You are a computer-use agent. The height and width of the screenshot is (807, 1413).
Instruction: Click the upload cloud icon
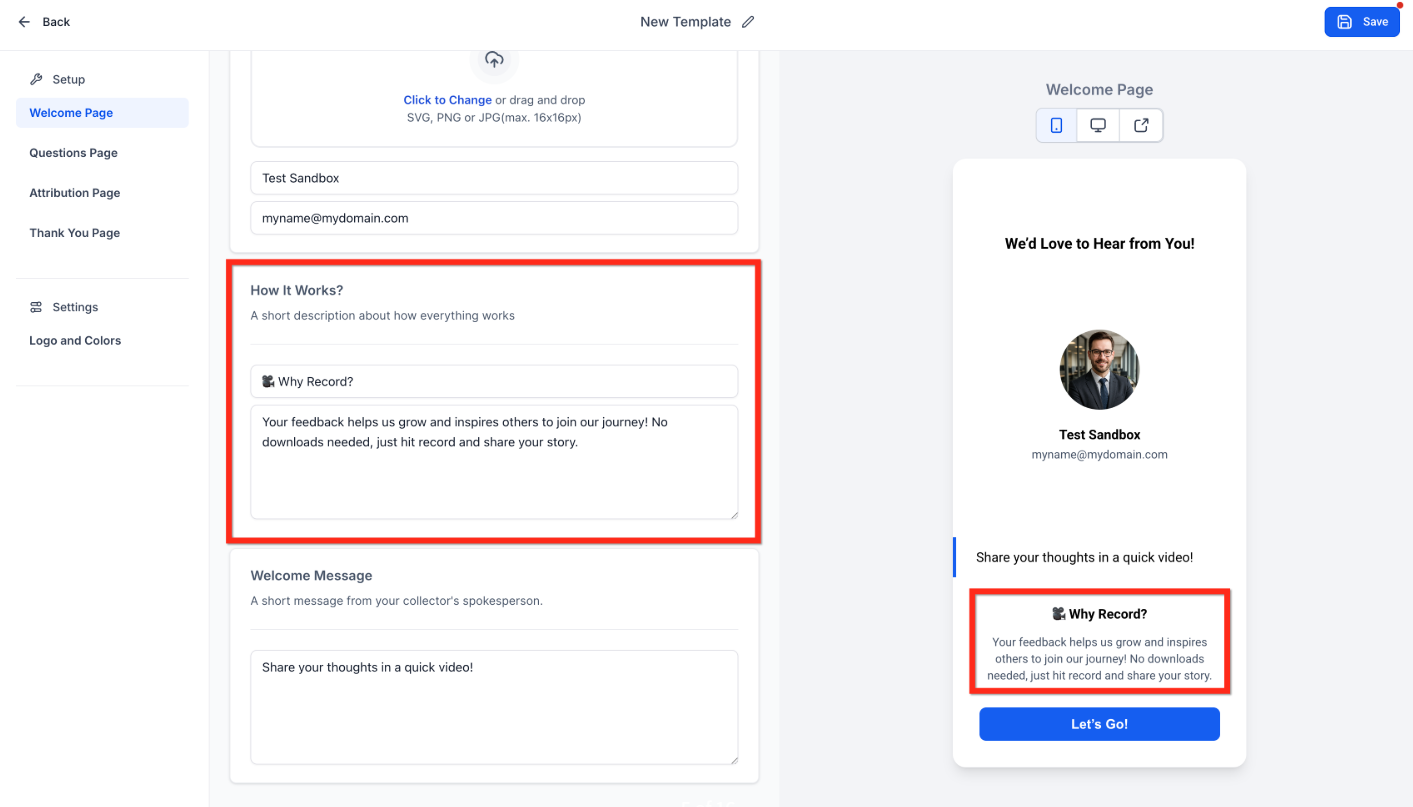pos(494,60)
